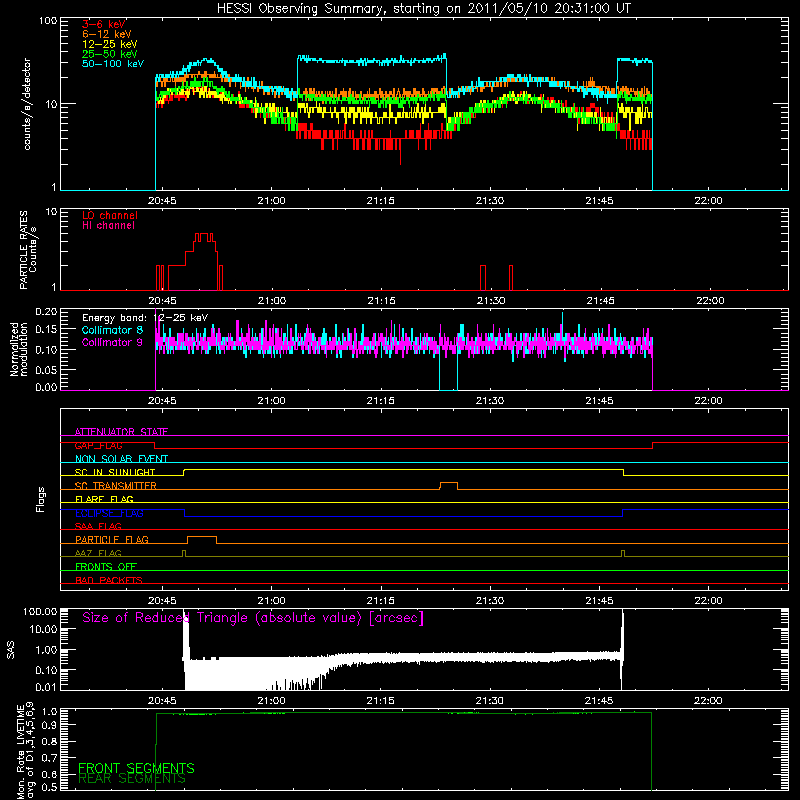Select the orange 6-12 keV legend label
Image resolution: width=800 pixels, height=800 pixels.
pos(107,34)
